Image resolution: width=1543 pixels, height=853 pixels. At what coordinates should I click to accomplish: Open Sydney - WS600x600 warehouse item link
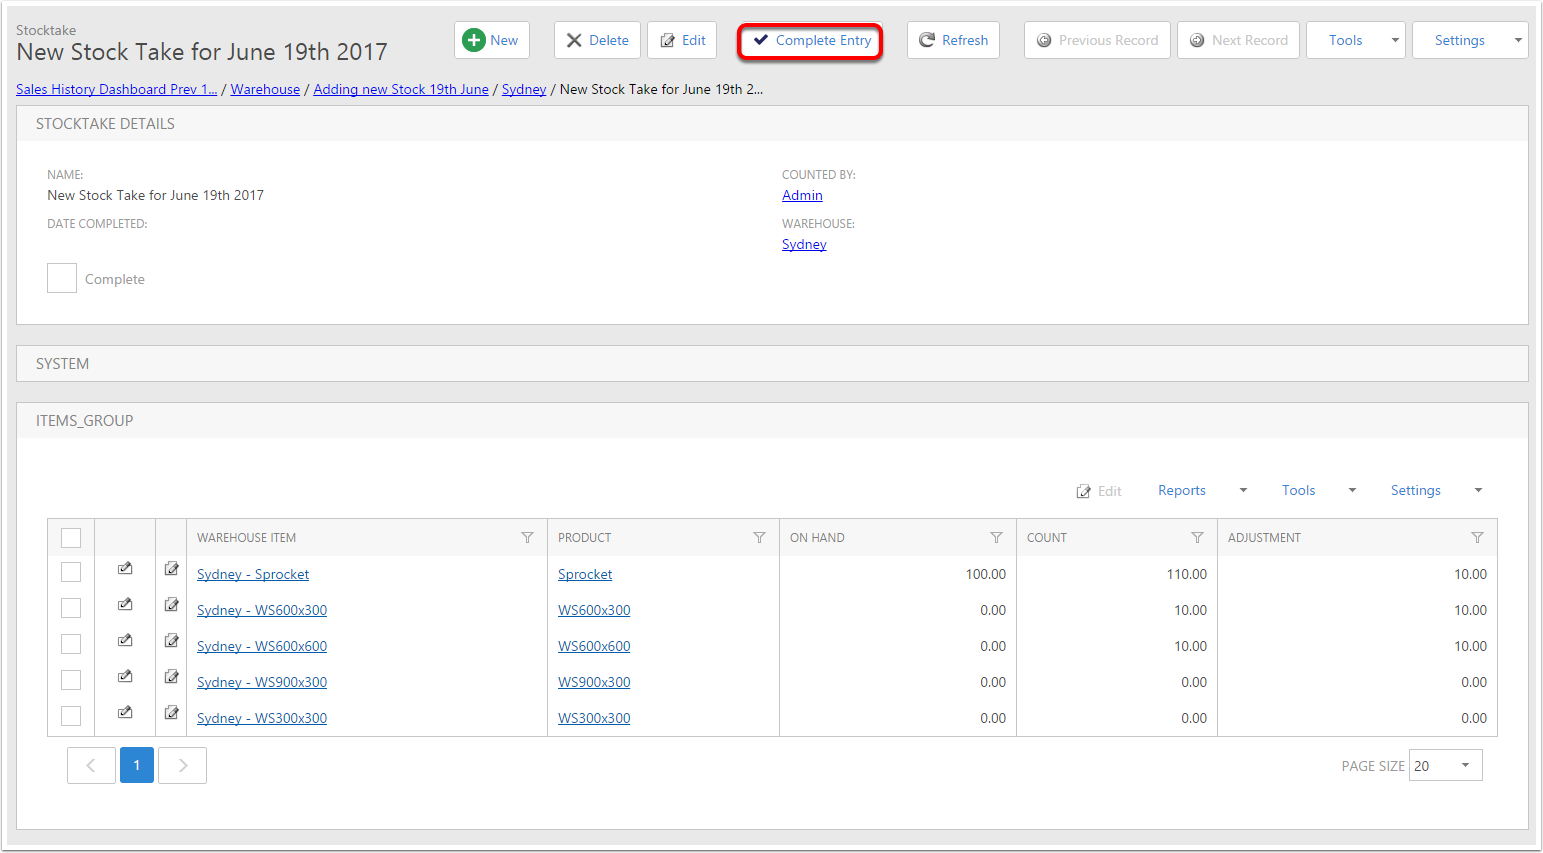point(262,646)
